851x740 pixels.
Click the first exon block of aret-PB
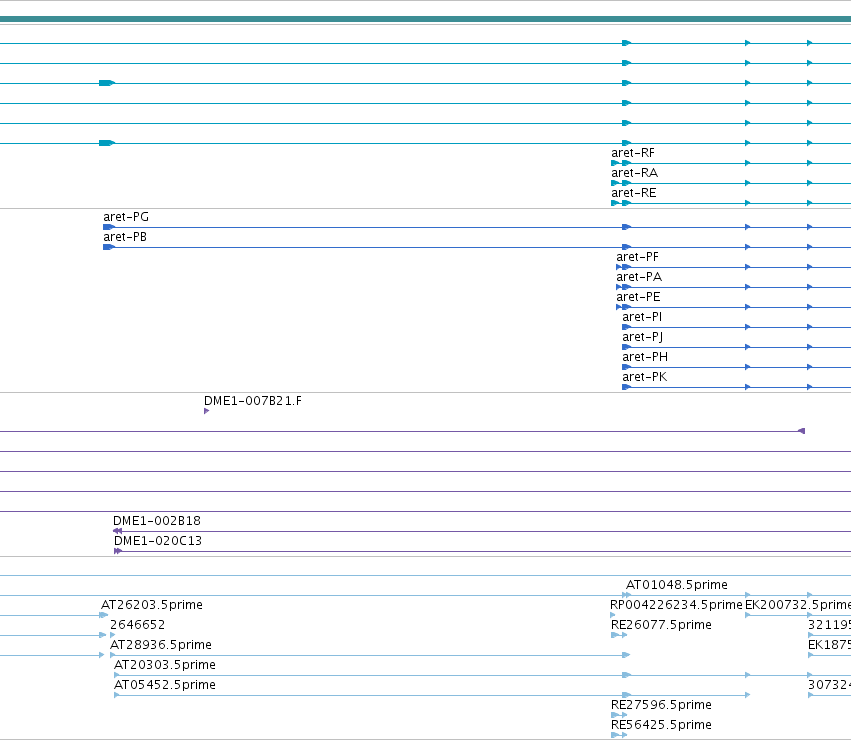point(109,247)
